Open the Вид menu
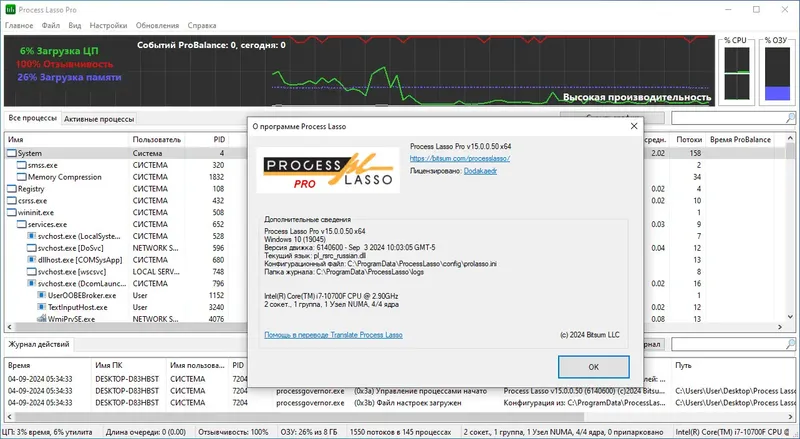This screenshot has width=800, height=439. coord(74,25)
